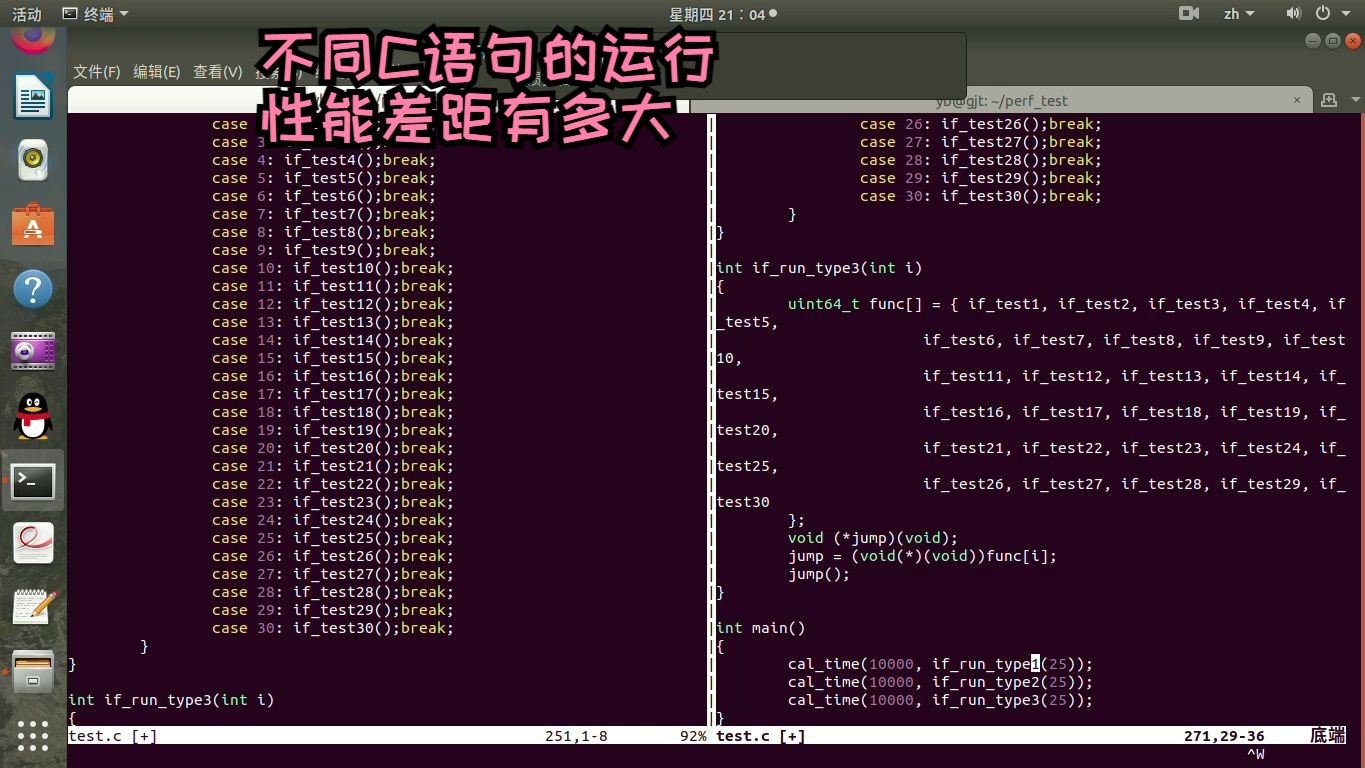Image resolution: width=1365 pixels, height=768 pixels.
Task: Click 'cal_time(10000, if_run_type3(25));' line
Action: tap(940, 700)
